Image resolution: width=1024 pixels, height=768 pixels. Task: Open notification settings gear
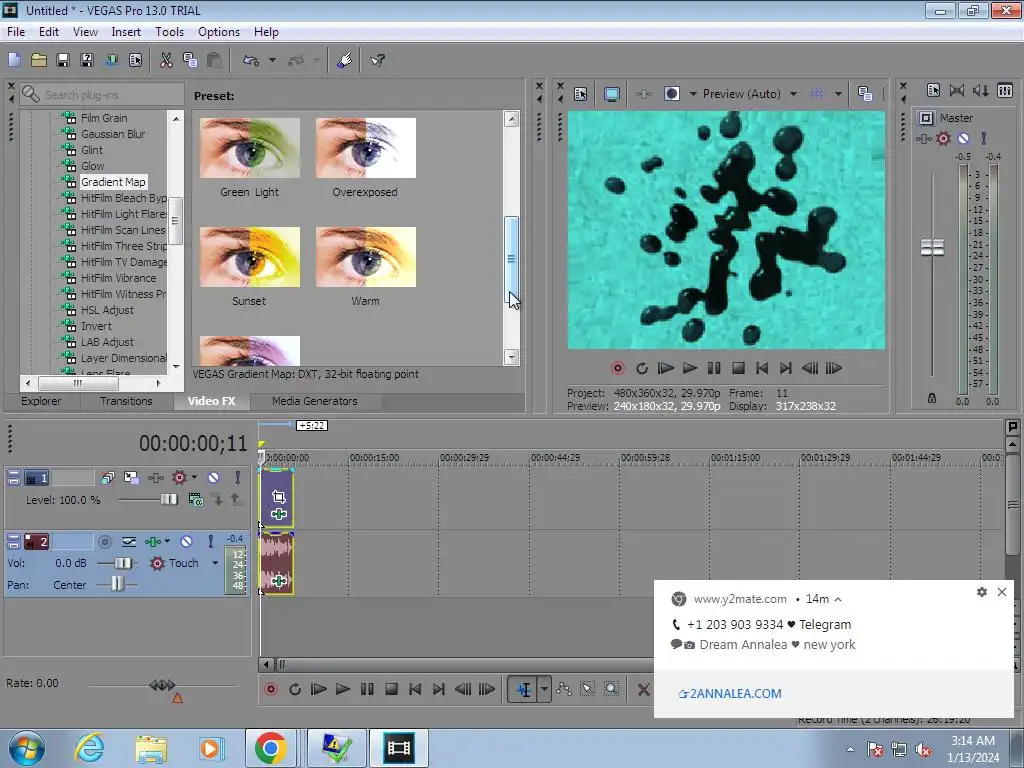(x=982, y=592)
